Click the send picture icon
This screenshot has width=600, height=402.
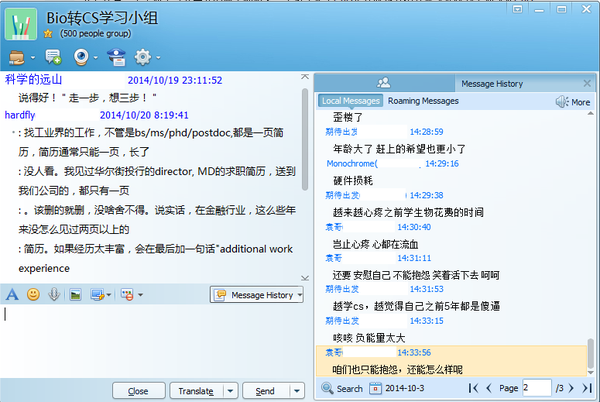(75, 294)
